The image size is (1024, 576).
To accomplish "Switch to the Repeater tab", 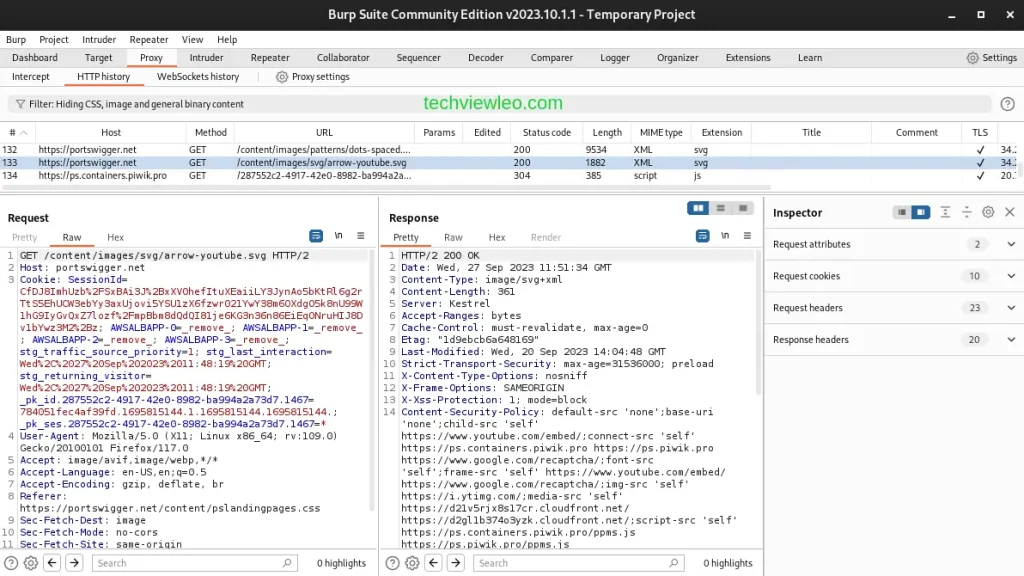I will [270, 58].
